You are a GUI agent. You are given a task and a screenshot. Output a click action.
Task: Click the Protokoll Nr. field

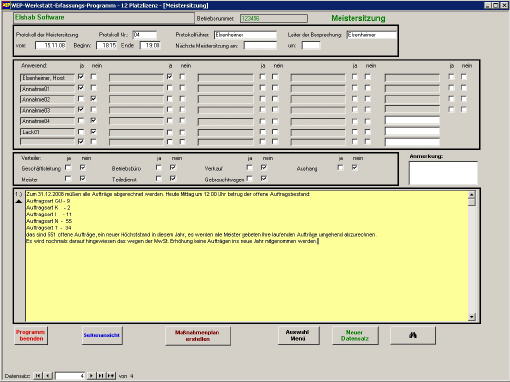tap(145, 35)
